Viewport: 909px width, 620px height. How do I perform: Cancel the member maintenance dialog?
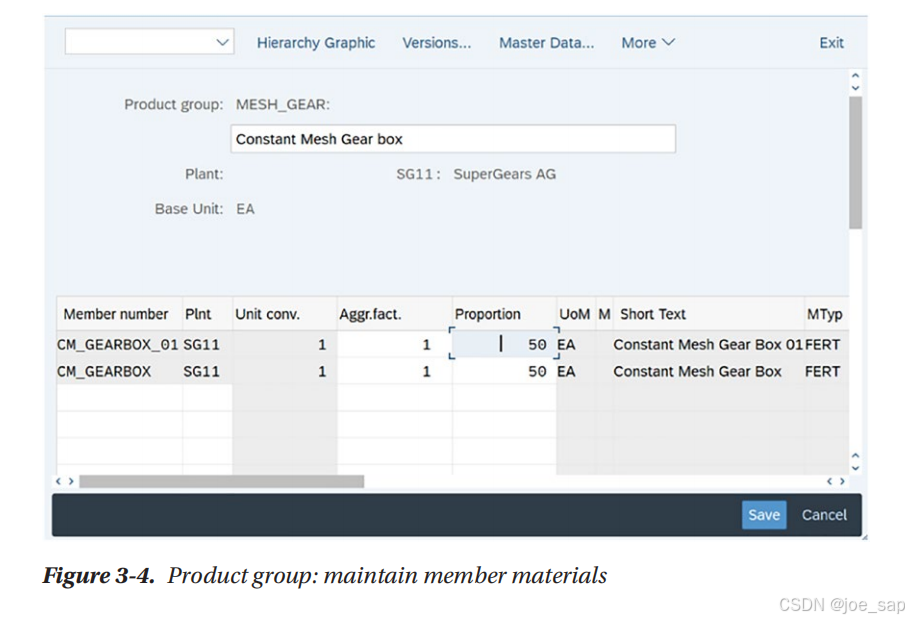[x=824, y=515]
